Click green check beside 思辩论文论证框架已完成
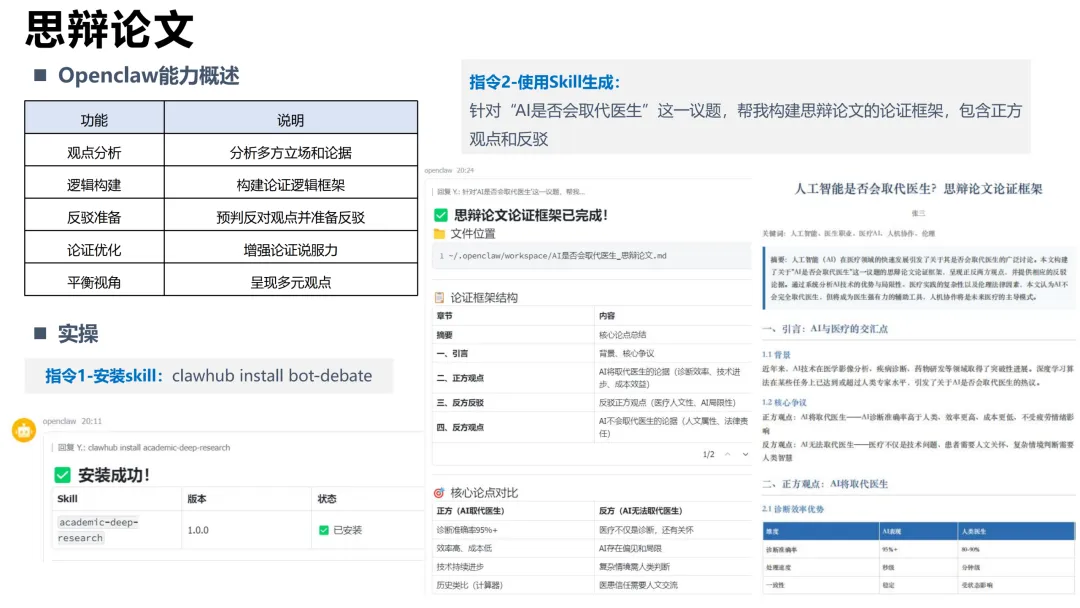The width and height of the screenshot is (1080, 608). click(x=441, y=216)
